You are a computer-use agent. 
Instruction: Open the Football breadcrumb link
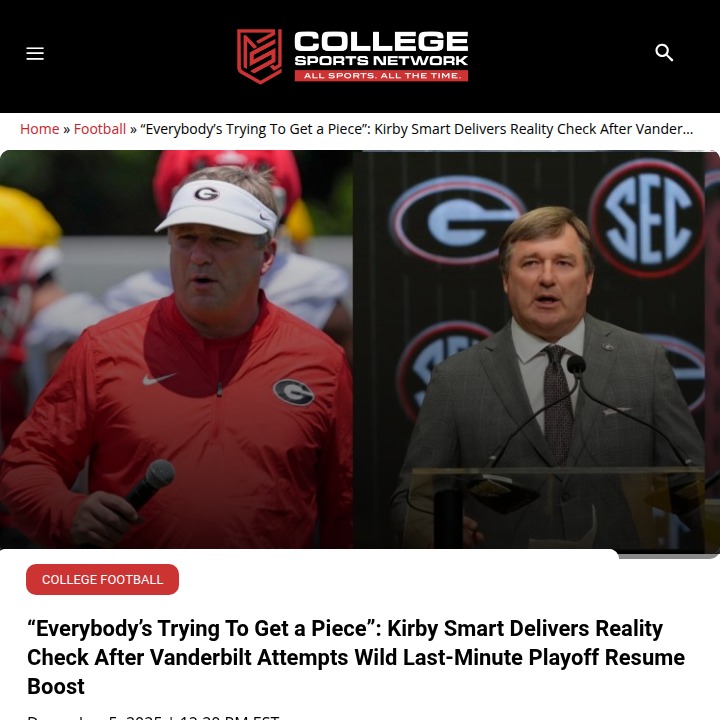pyautogui.click(x=100, y=129)
